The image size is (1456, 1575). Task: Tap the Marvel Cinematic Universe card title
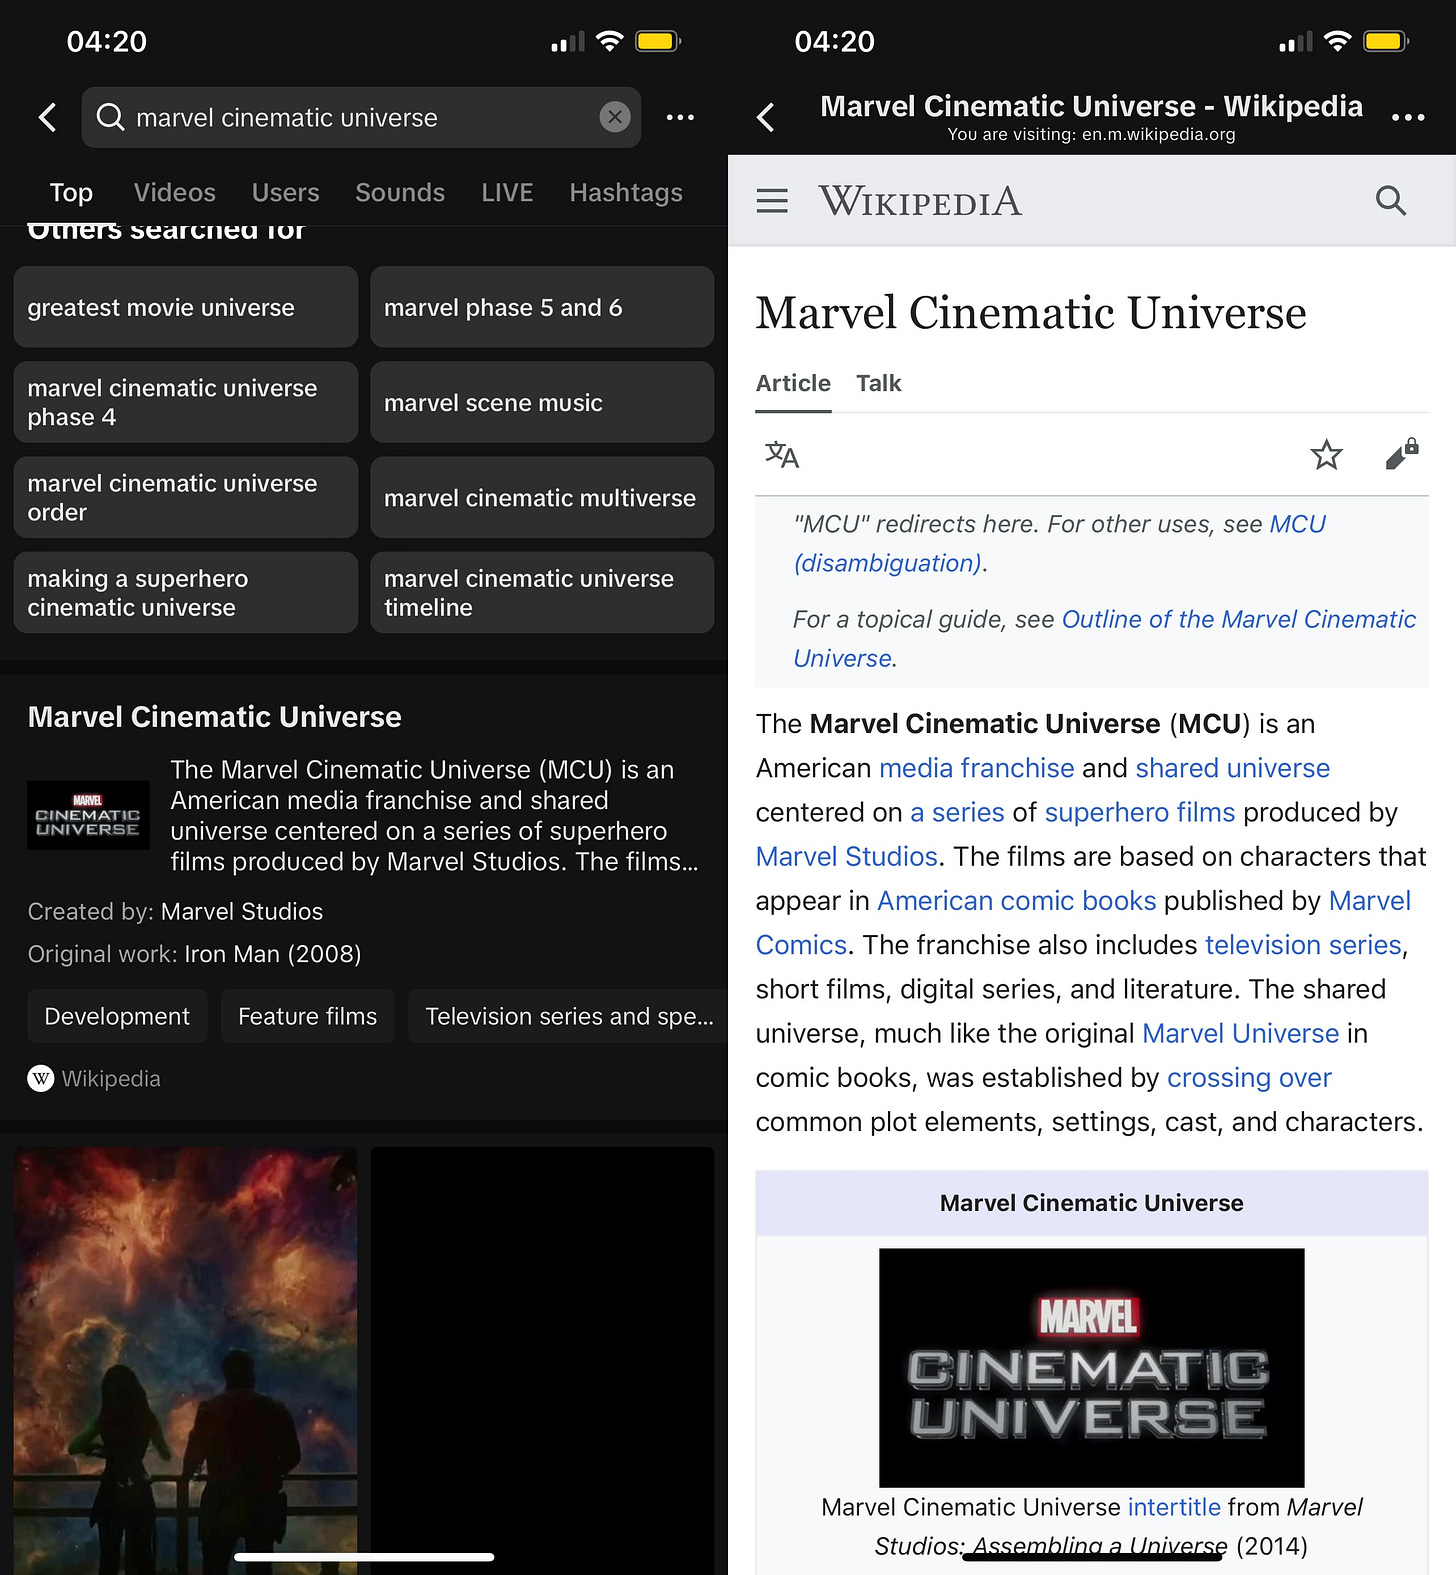tap(215, 717)
